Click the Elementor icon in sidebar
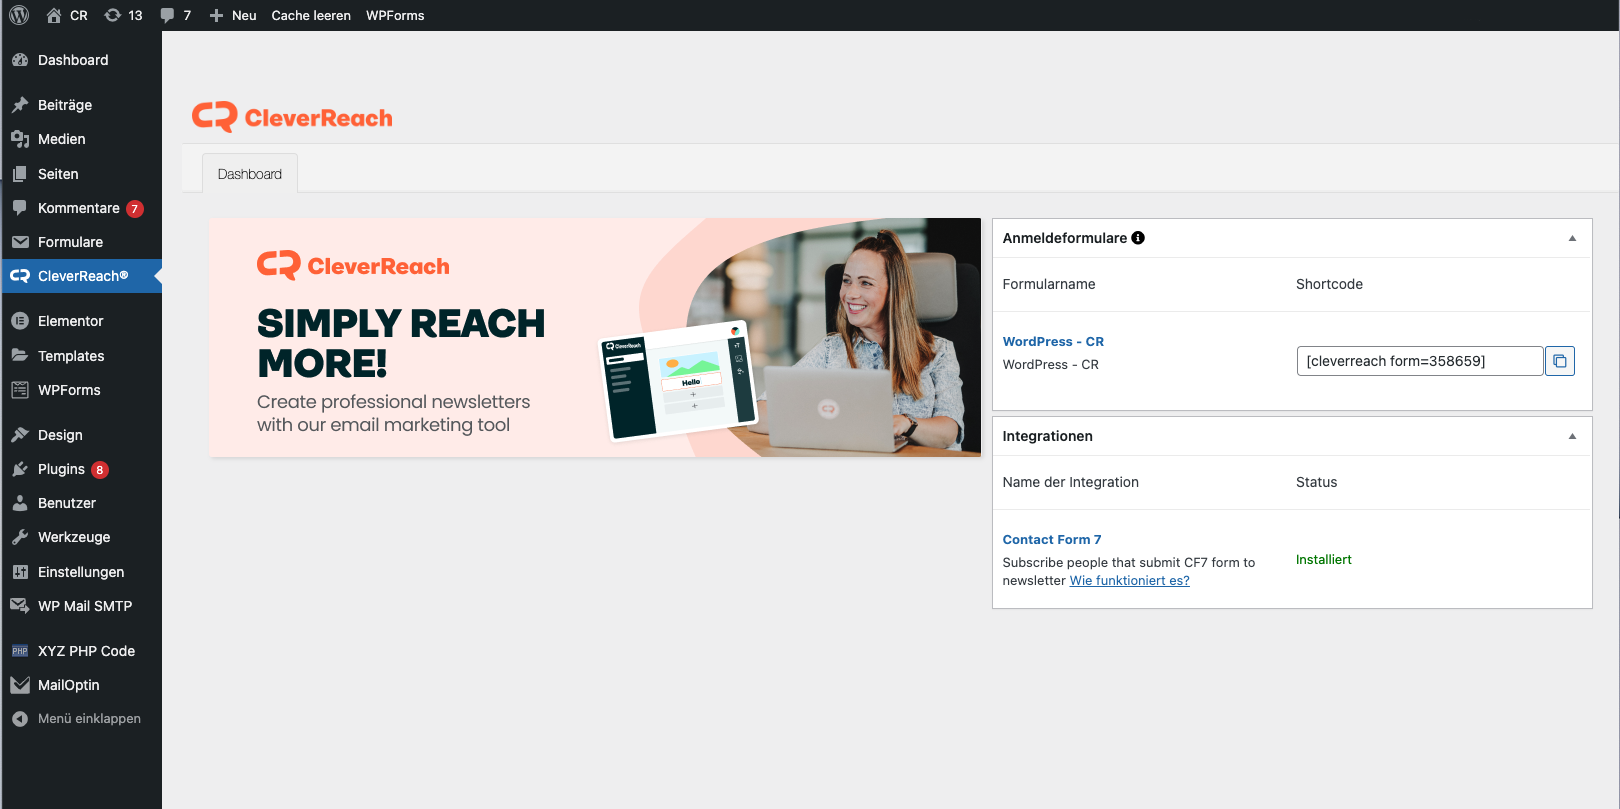The height and width of the screenshot is (809, 1620). click(20, 321)
